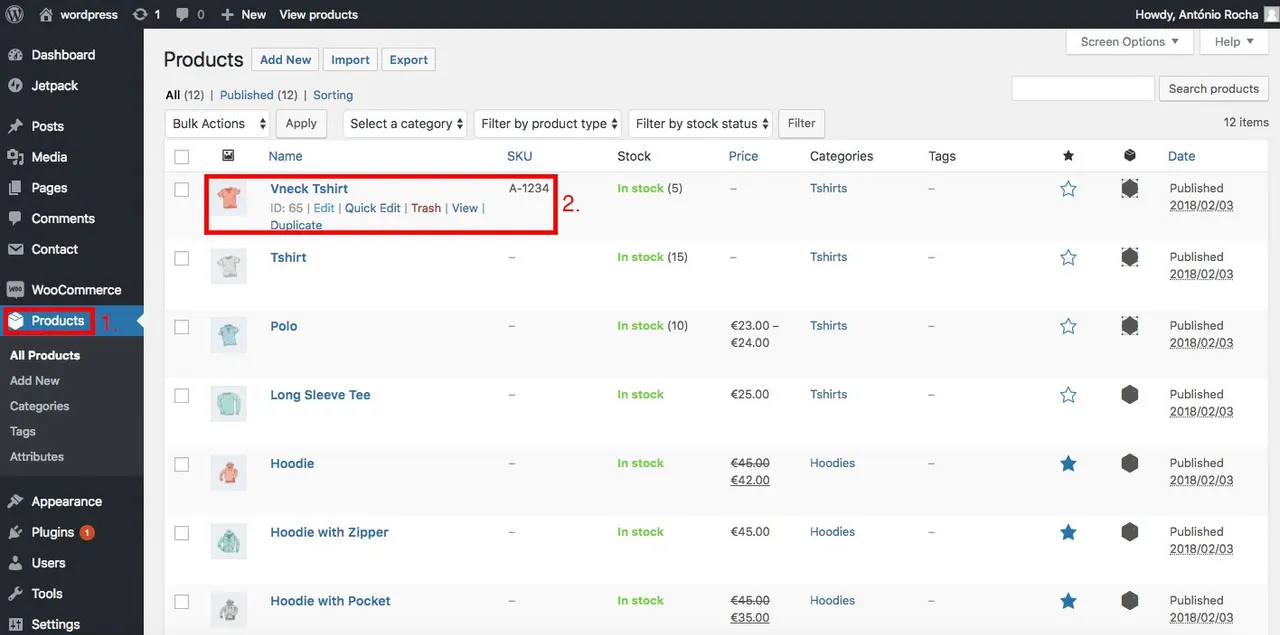The image size is (1280, 635).
Task: Click the Add New button beside Products
Action: pyautogui.click(x=286, y=60)
